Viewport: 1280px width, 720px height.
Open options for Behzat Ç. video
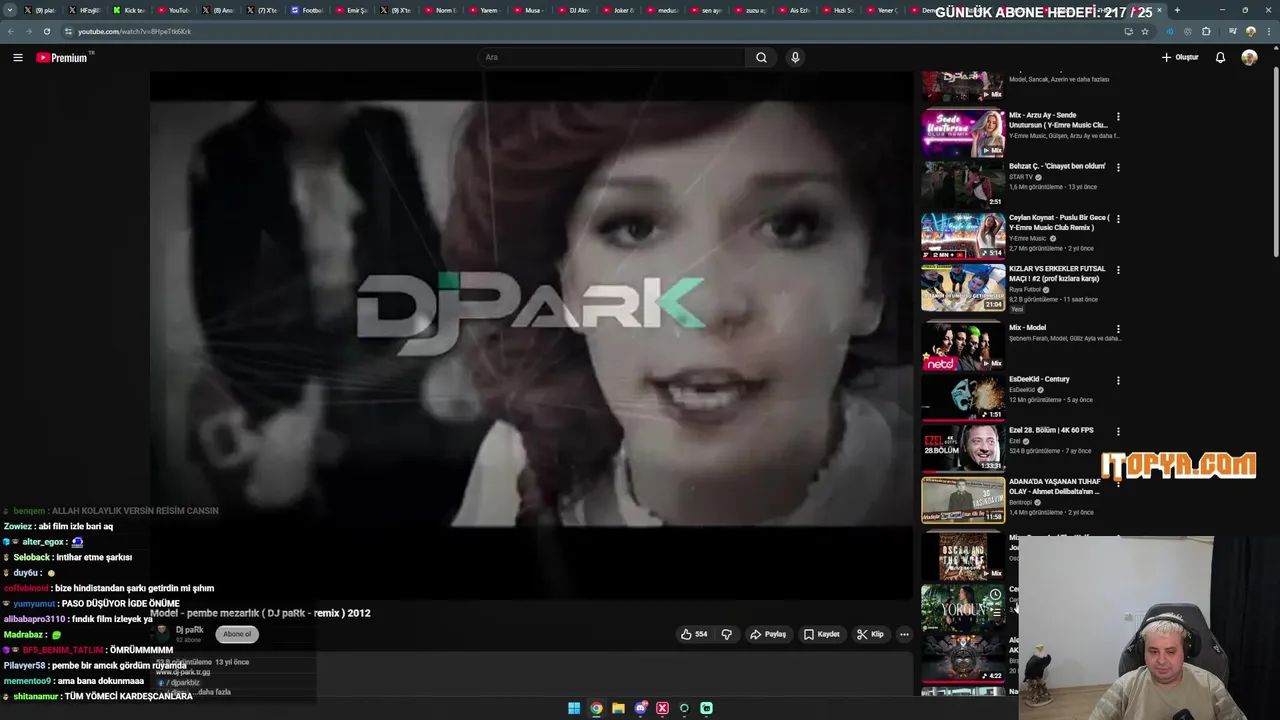[1118, 167]
